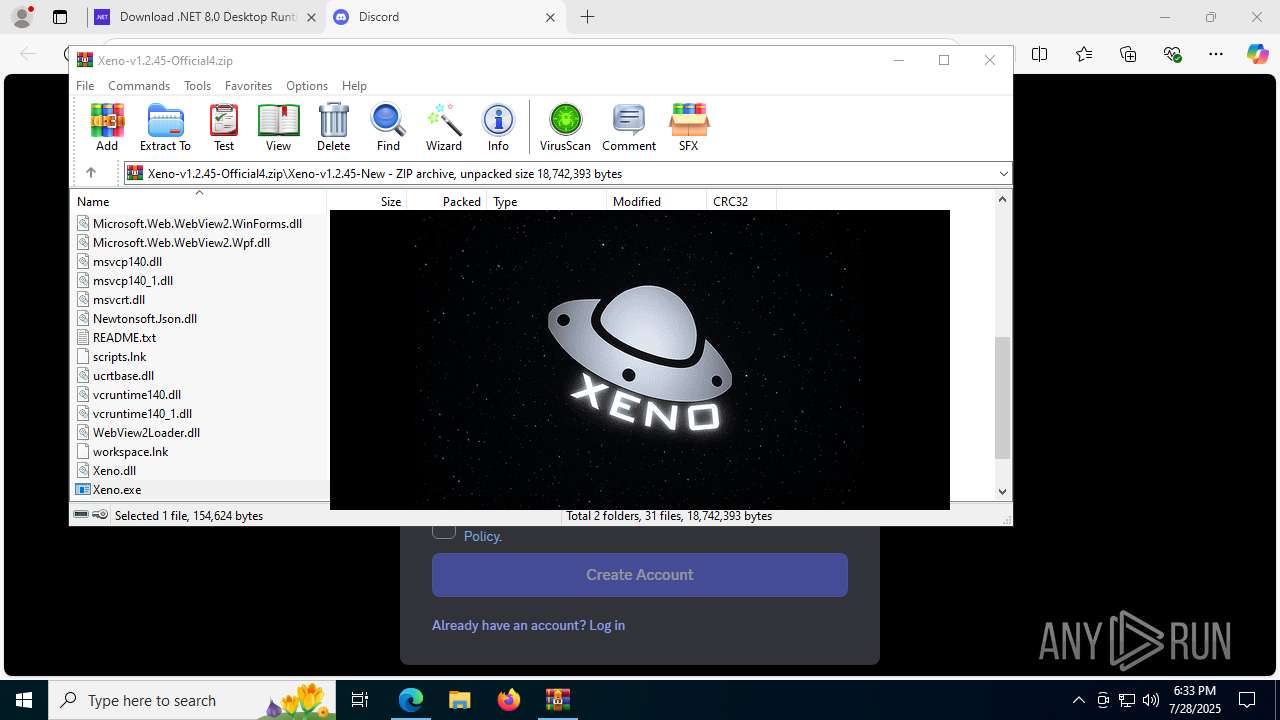Click the file list vertical scrollbar thumb
Image resolution: width=1280 pixels, height=720 pixels.
tap(1003, 398)
